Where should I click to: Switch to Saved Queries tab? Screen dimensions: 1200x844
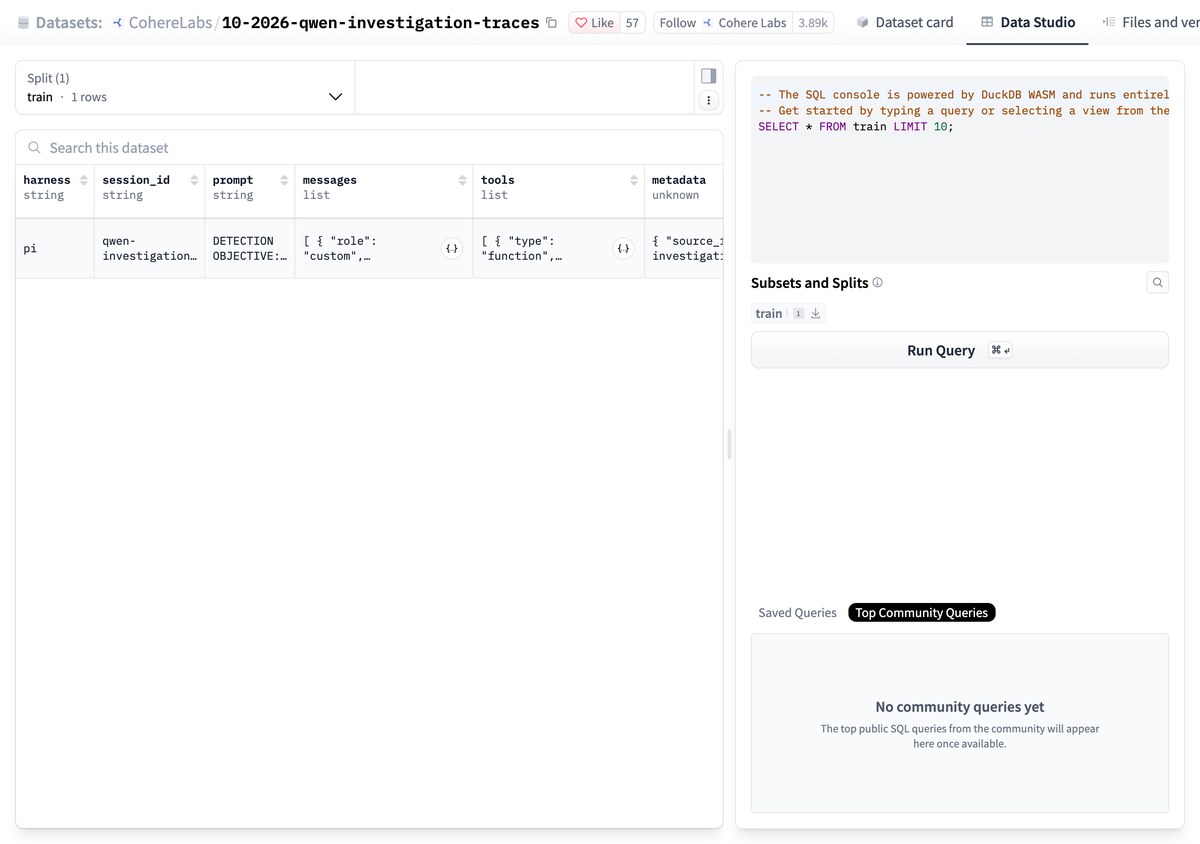[797, 613]
